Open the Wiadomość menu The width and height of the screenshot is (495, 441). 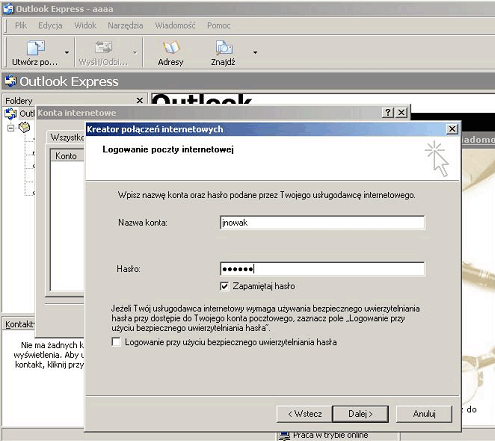175,25
